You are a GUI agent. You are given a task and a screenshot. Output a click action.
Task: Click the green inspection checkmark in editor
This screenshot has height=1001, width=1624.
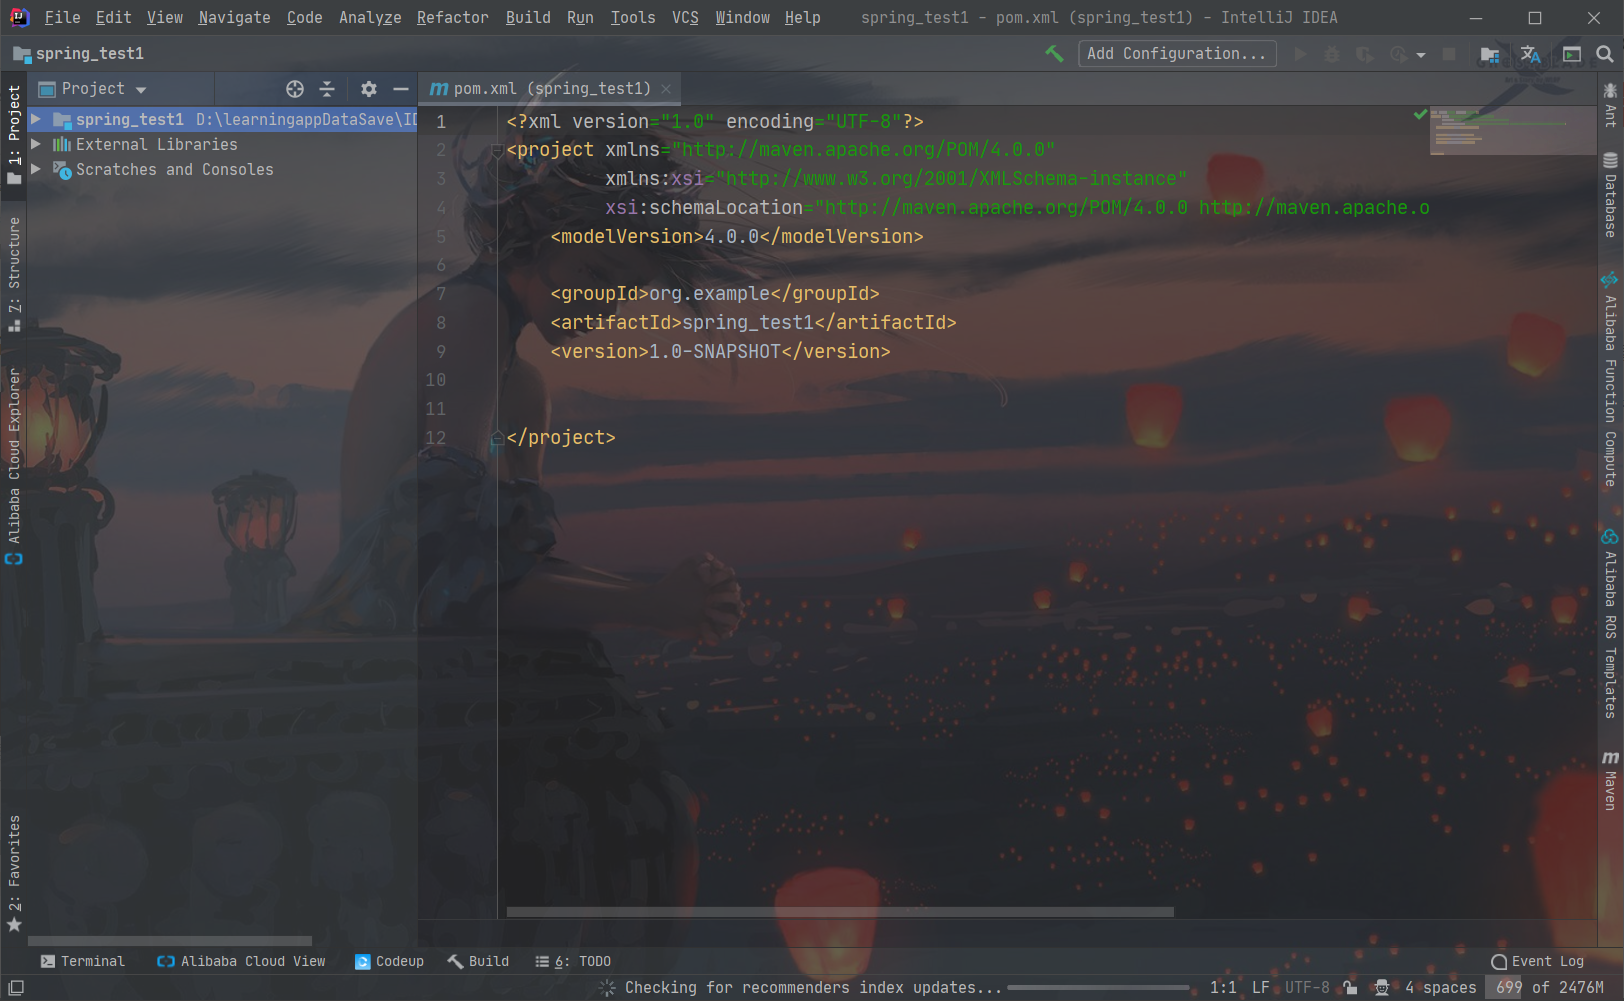point(1420,115)
